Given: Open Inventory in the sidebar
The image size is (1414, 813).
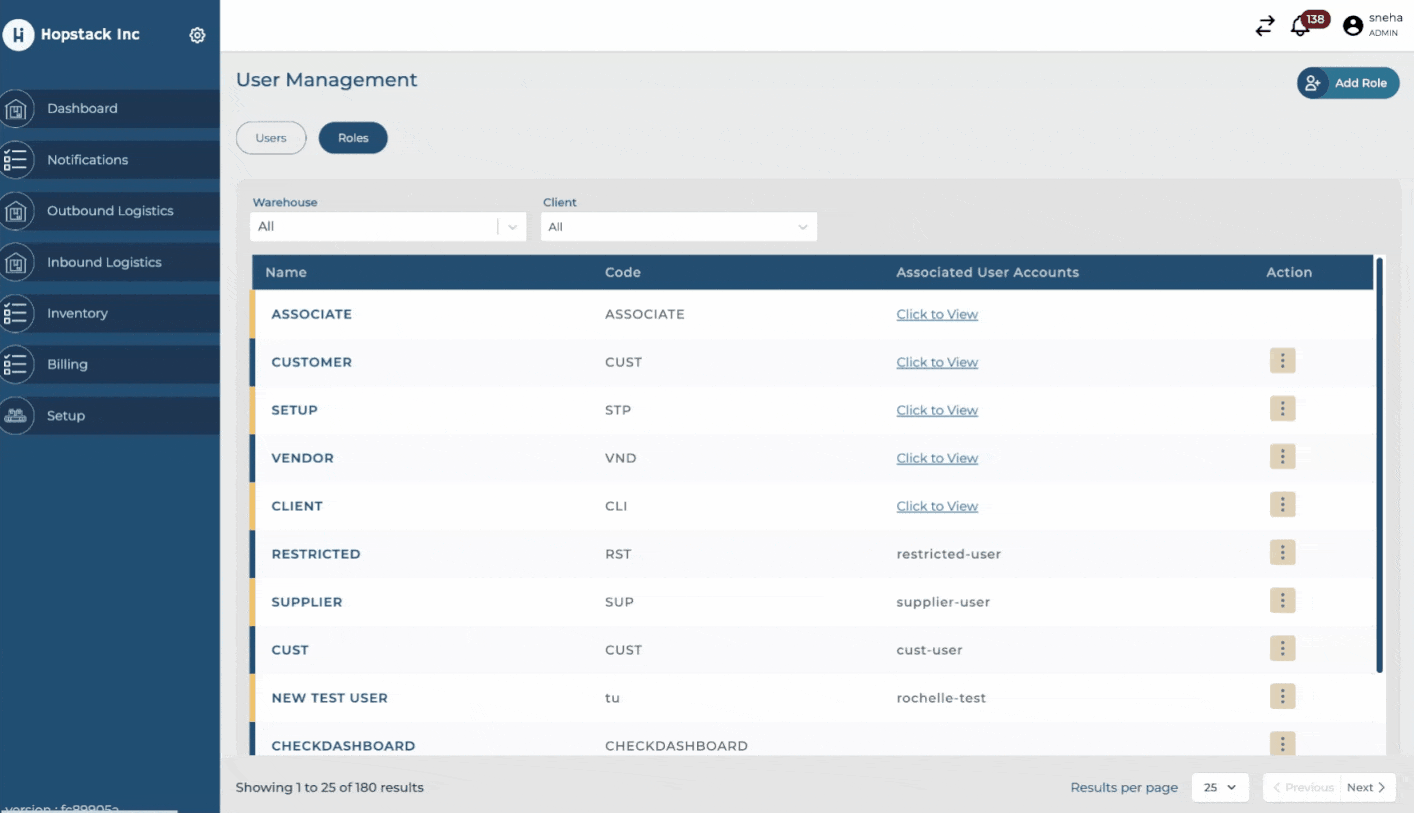Looking at the screenshot, I should click(x=77, y=314).
